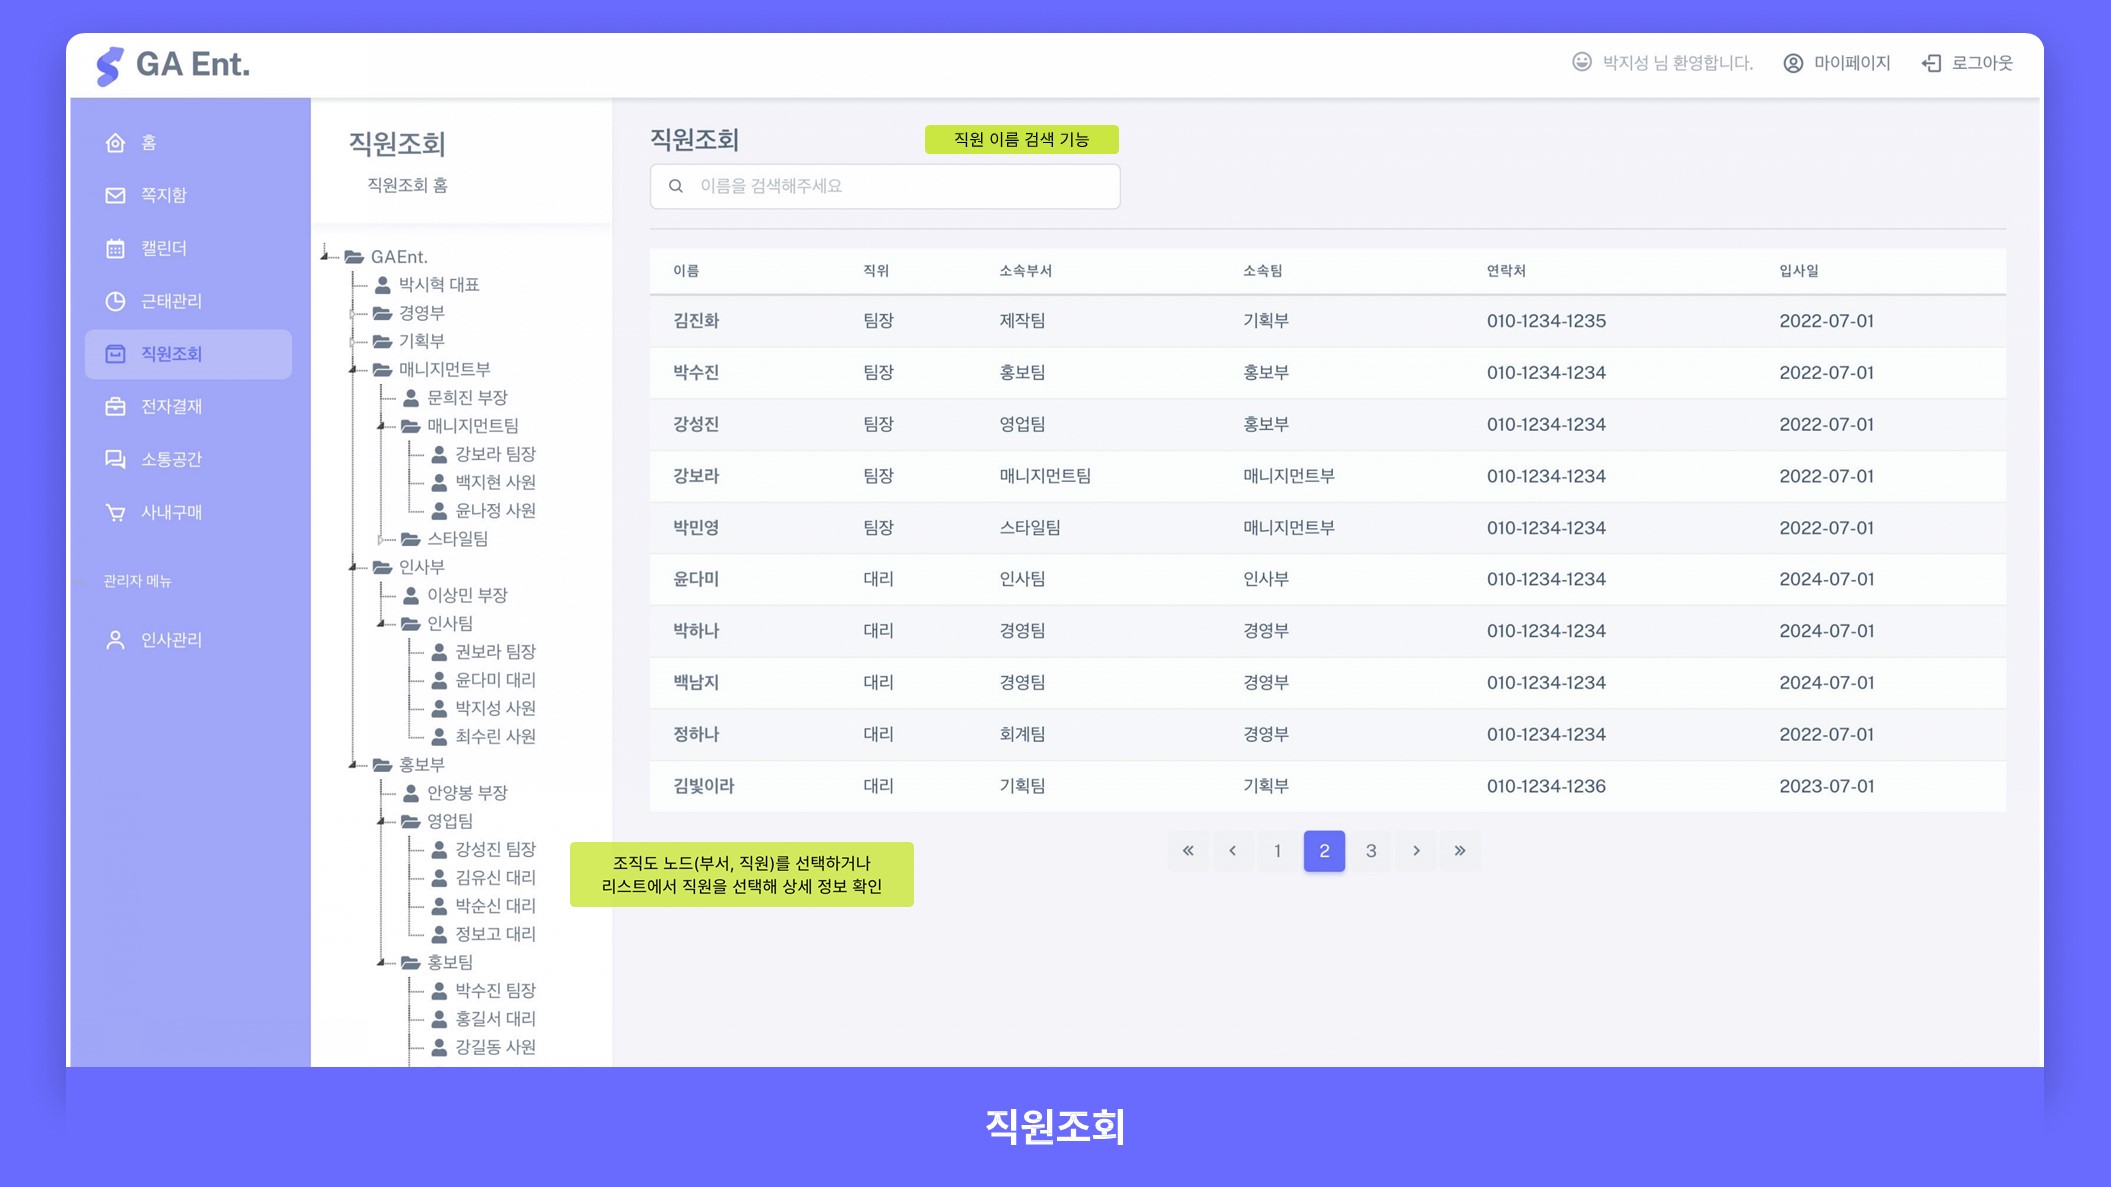Collapse the 매니지먼트부 tree node
This screenshot has height=1187, width=2111.
click(x=353, y=369)
